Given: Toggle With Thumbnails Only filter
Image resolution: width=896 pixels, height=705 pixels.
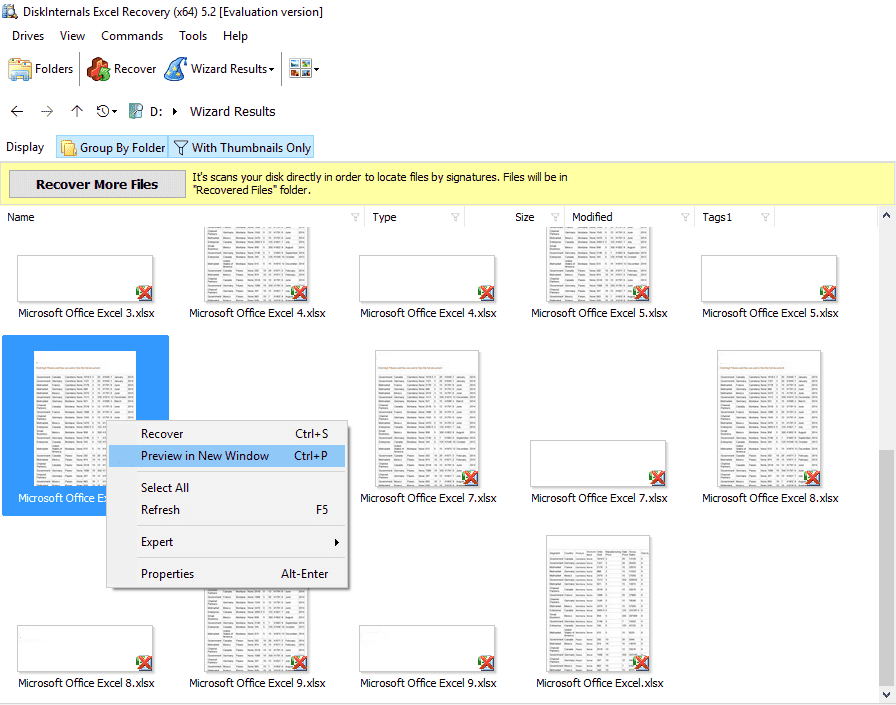Looking at the screenshot, I should point(241,148).
